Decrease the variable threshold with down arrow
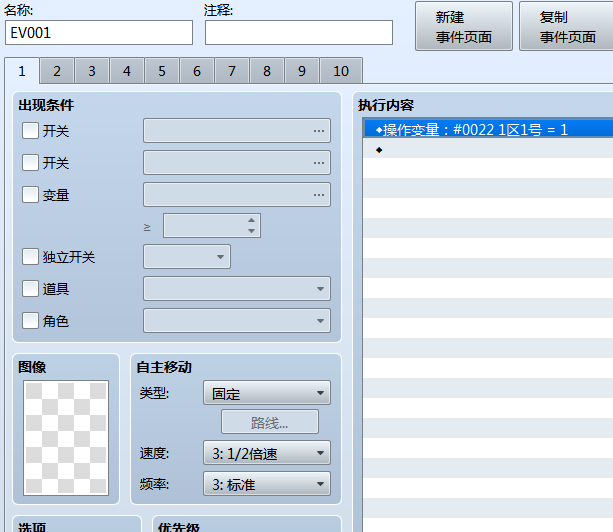This screenshot has width=613, height=532. coord(251,231)
